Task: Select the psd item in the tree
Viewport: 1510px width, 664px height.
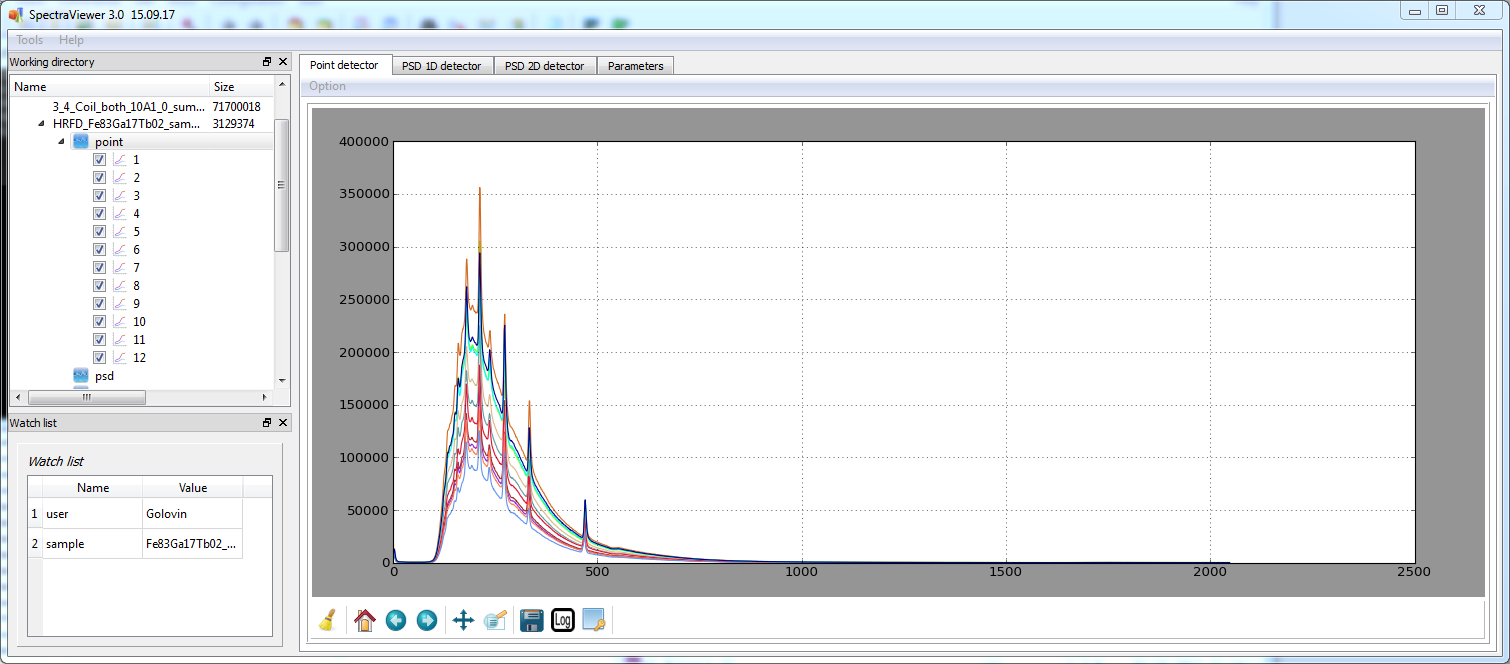Action: (x=104, y=376)
